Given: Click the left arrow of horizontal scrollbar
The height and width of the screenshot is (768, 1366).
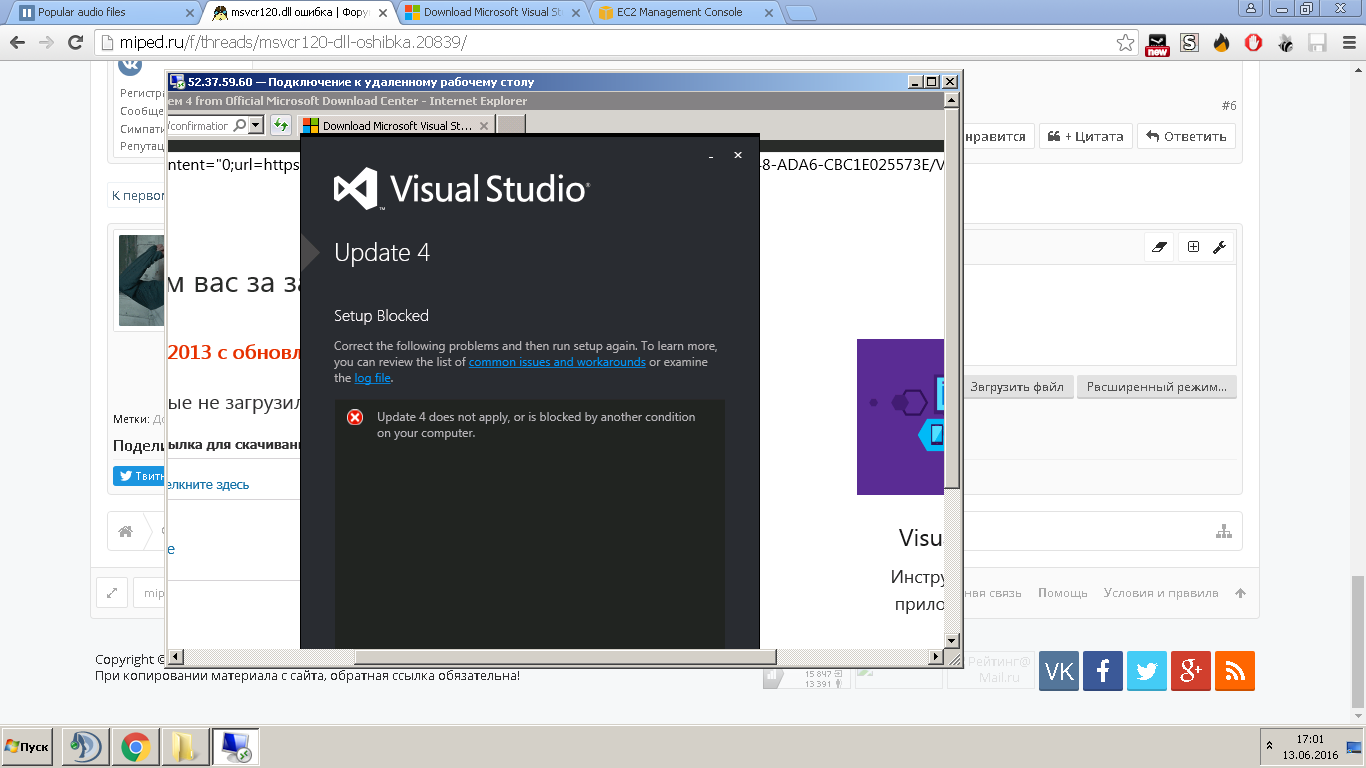Looking at the screenshot, I should 175,657.
